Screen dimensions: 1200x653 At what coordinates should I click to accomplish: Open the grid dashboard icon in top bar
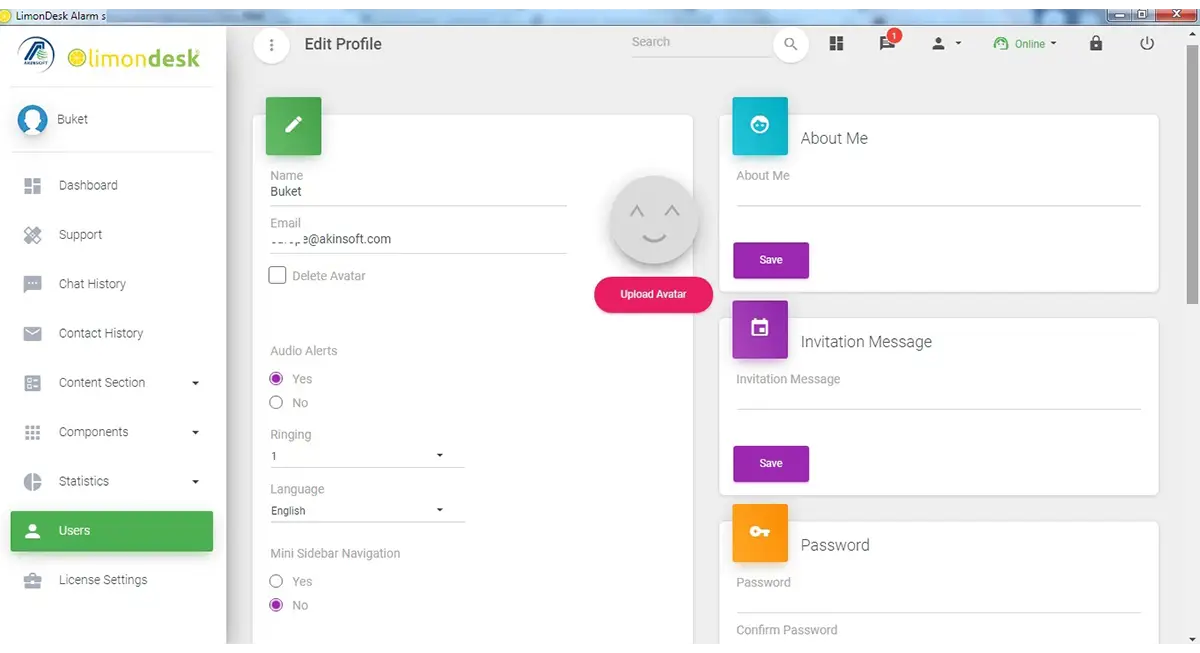pyautogui.click(x=836, y=44)
